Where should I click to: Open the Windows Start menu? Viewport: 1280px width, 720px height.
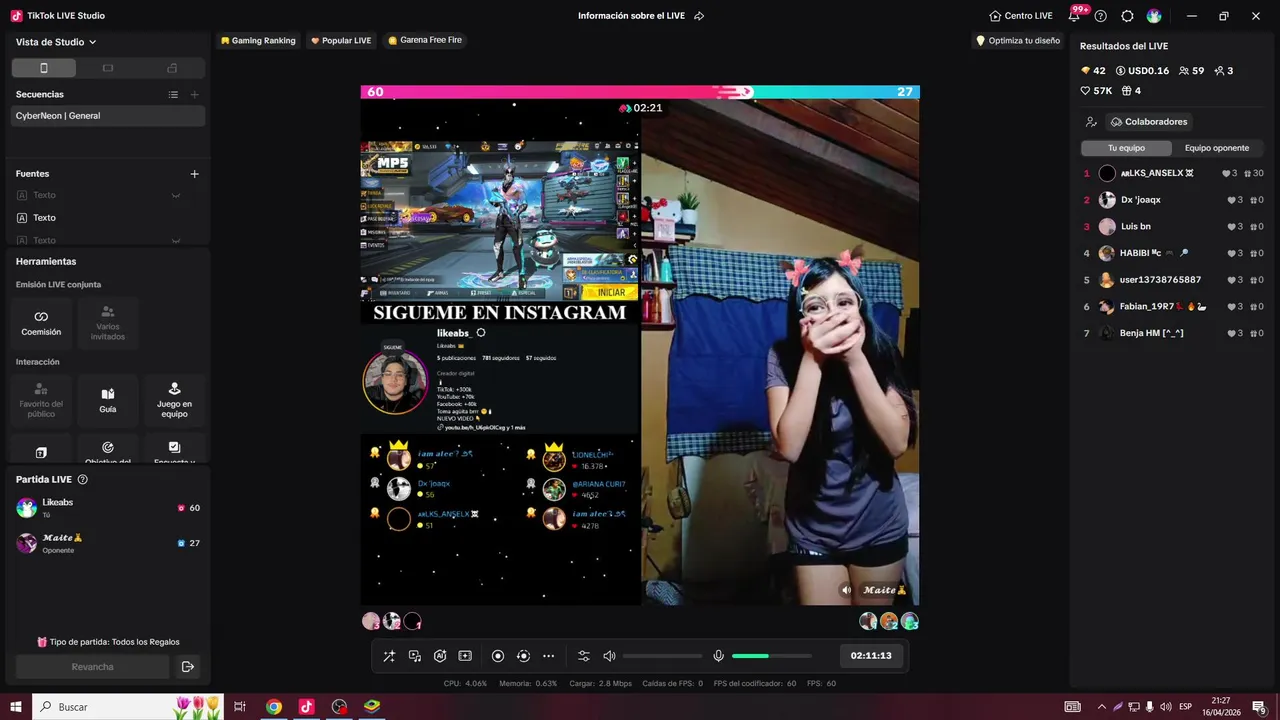point(16,707)
